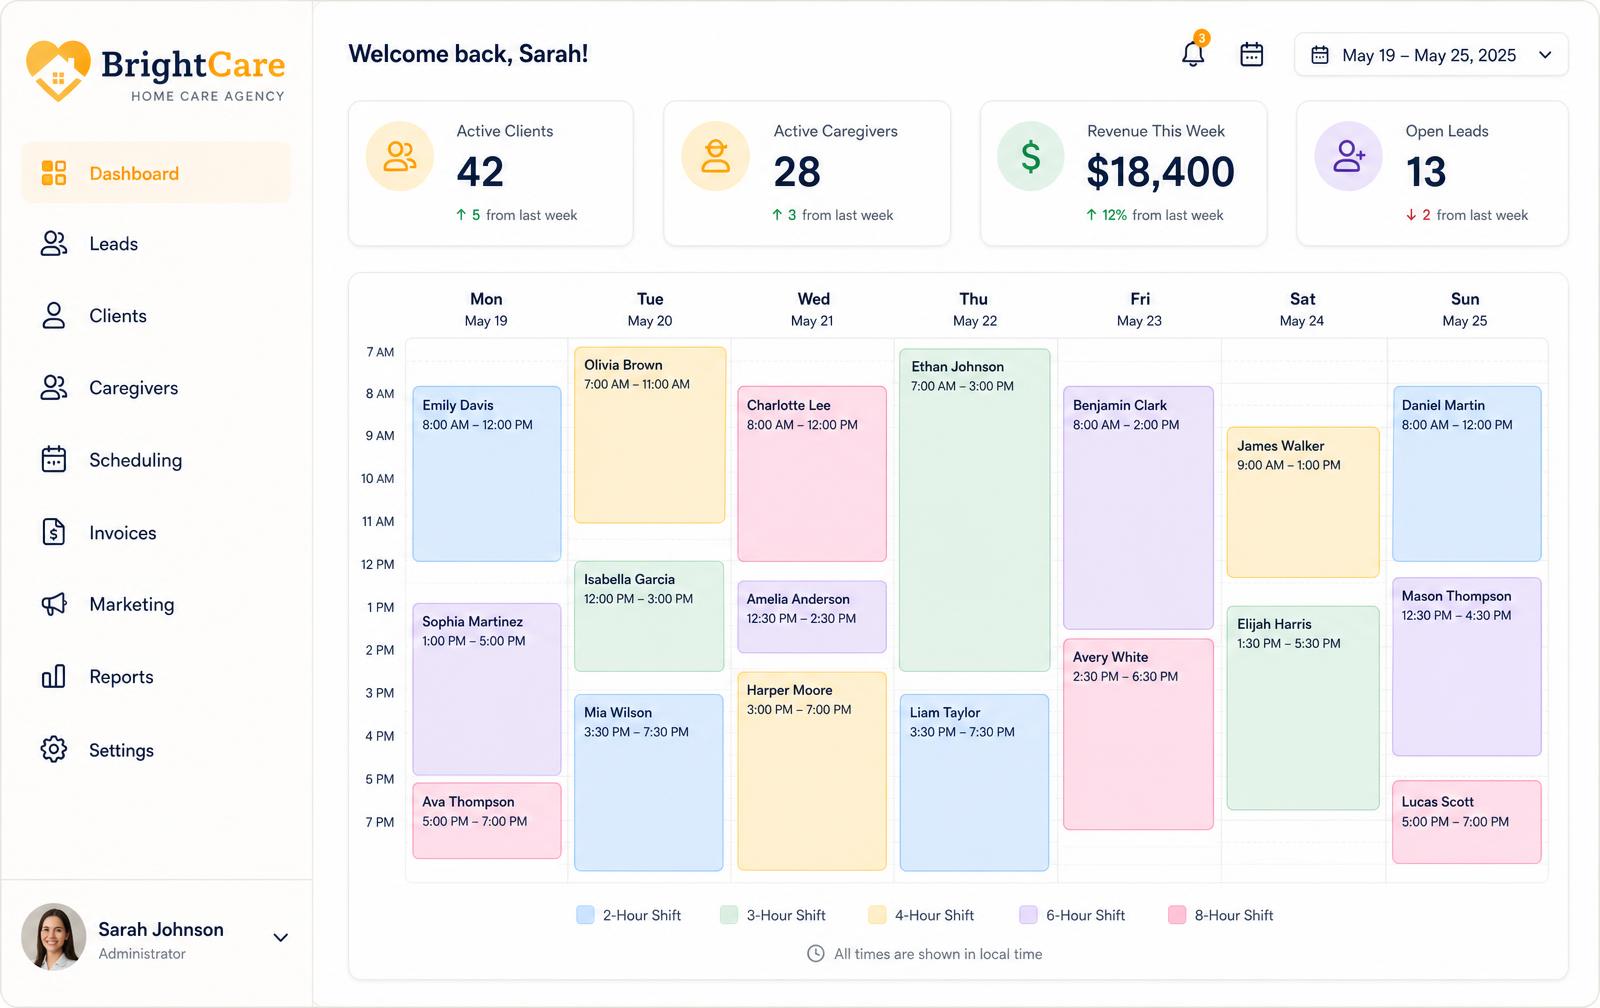Click the dropdown arrow in date selector
This screenshot has height=1008, width=1600.
[x=1545, y=55]
